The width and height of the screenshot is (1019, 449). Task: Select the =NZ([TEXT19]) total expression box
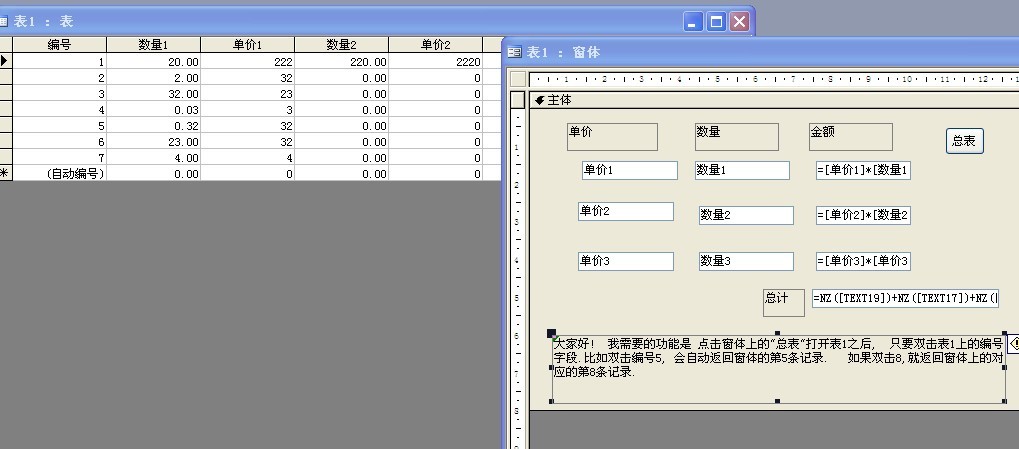(904, 298)
